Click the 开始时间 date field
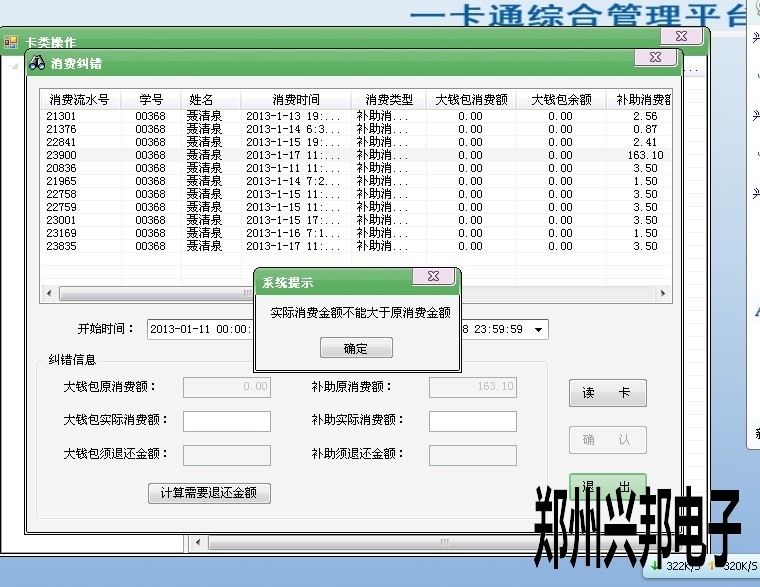The image size is (760, 587). point(200,329)
